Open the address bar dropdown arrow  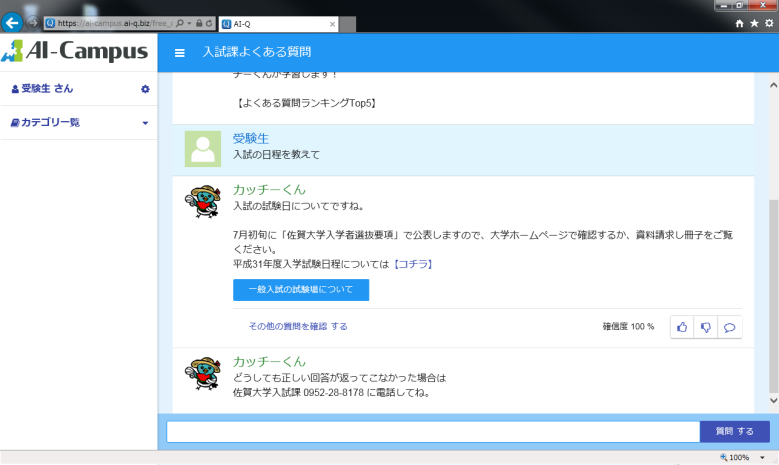pos(189,23)
